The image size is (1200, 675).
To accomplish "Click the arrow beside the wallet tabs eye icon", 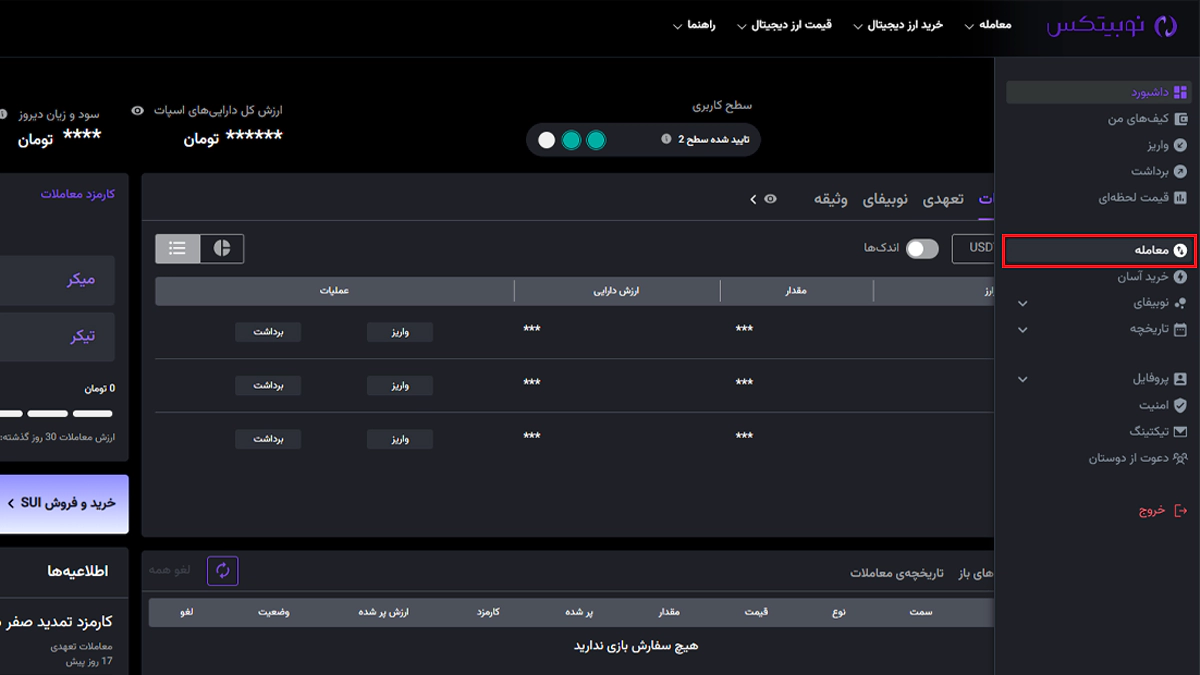I will point(753,200).
